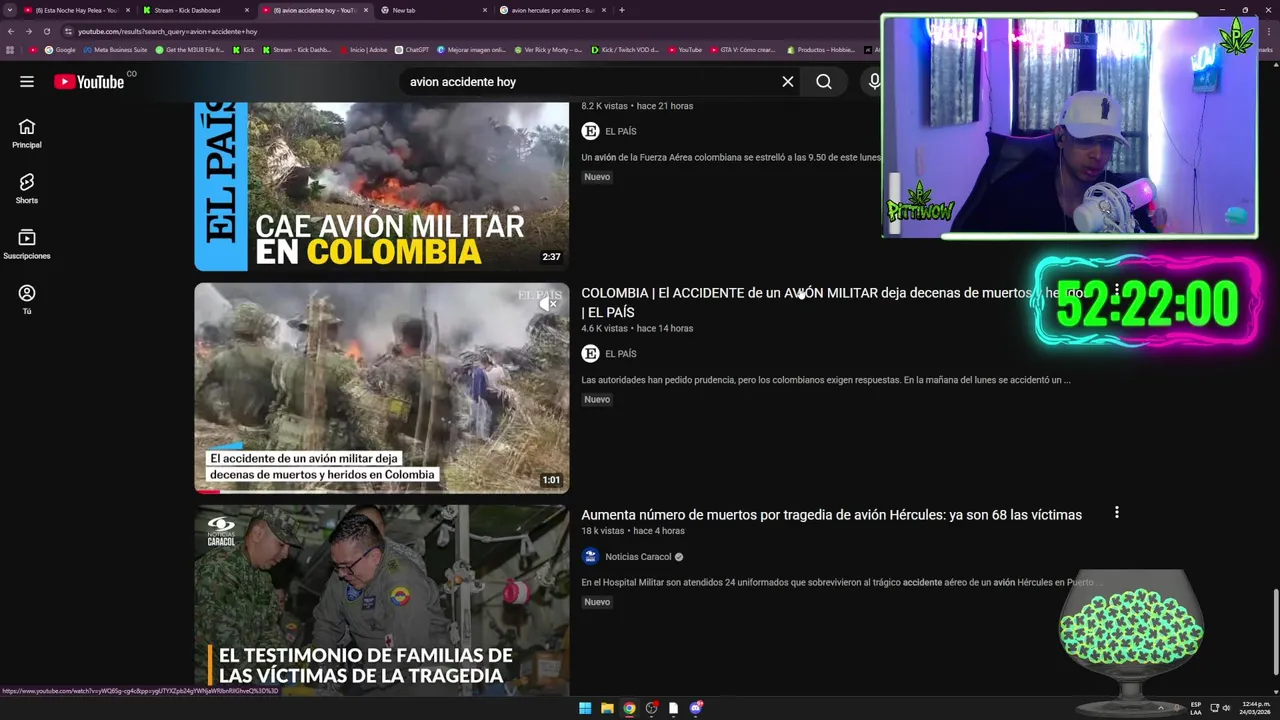Open the Noticias Caracol channel name
Viewport: 1280px width, 720px height.
click(x=638, y=557)
